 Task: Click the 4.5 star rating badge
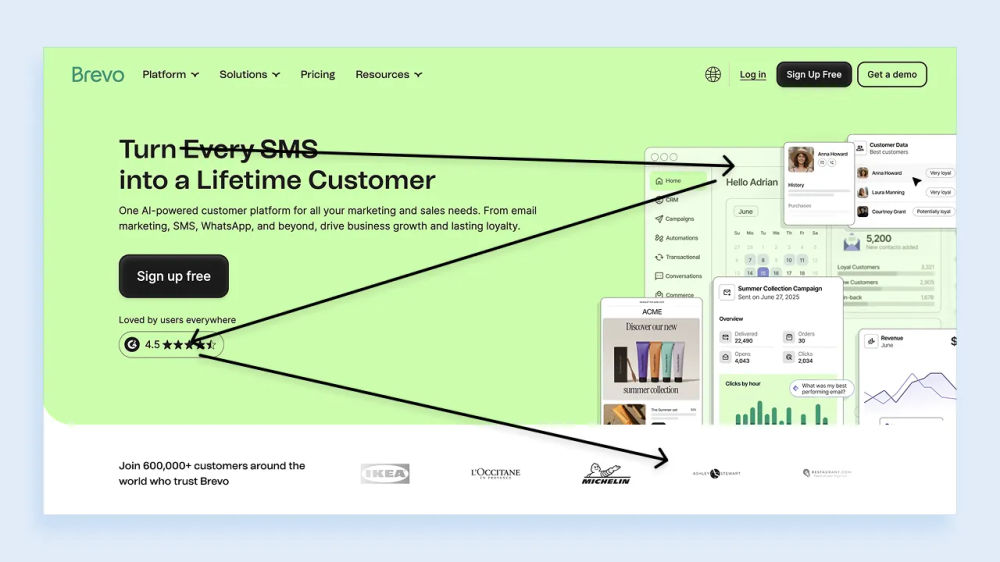point(171,344)
